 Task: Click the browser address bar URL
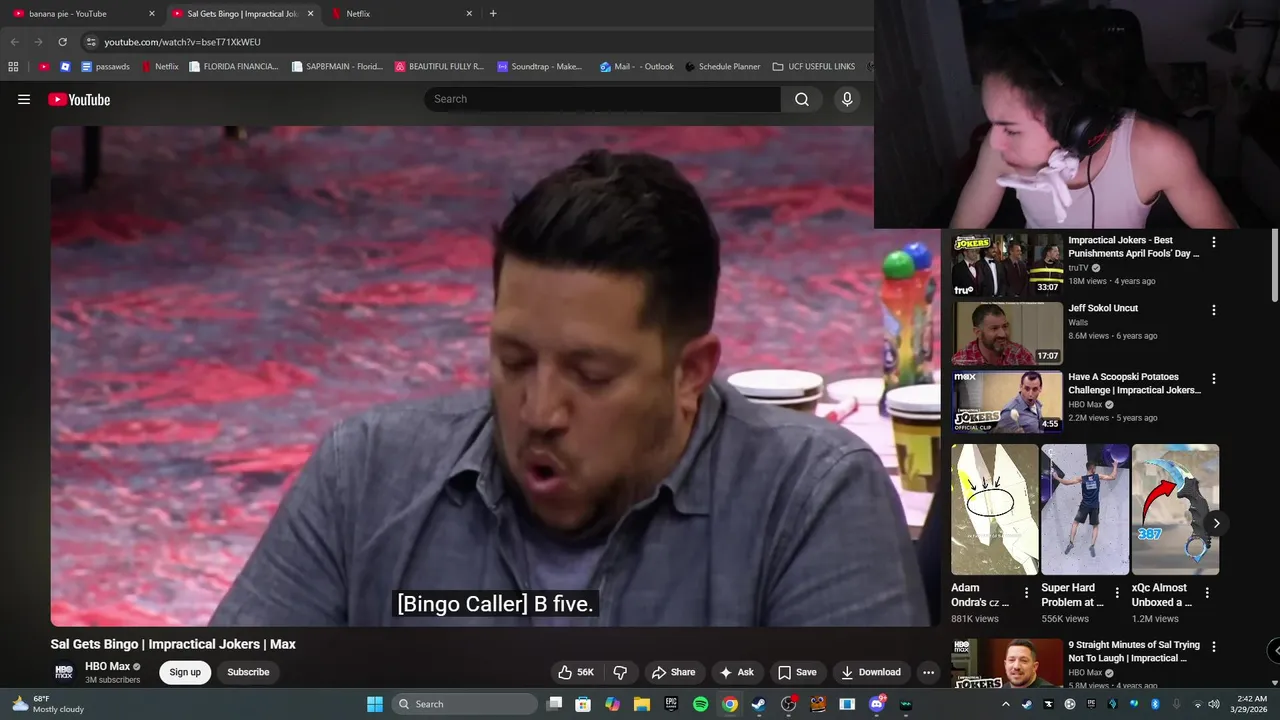(182, 42)
